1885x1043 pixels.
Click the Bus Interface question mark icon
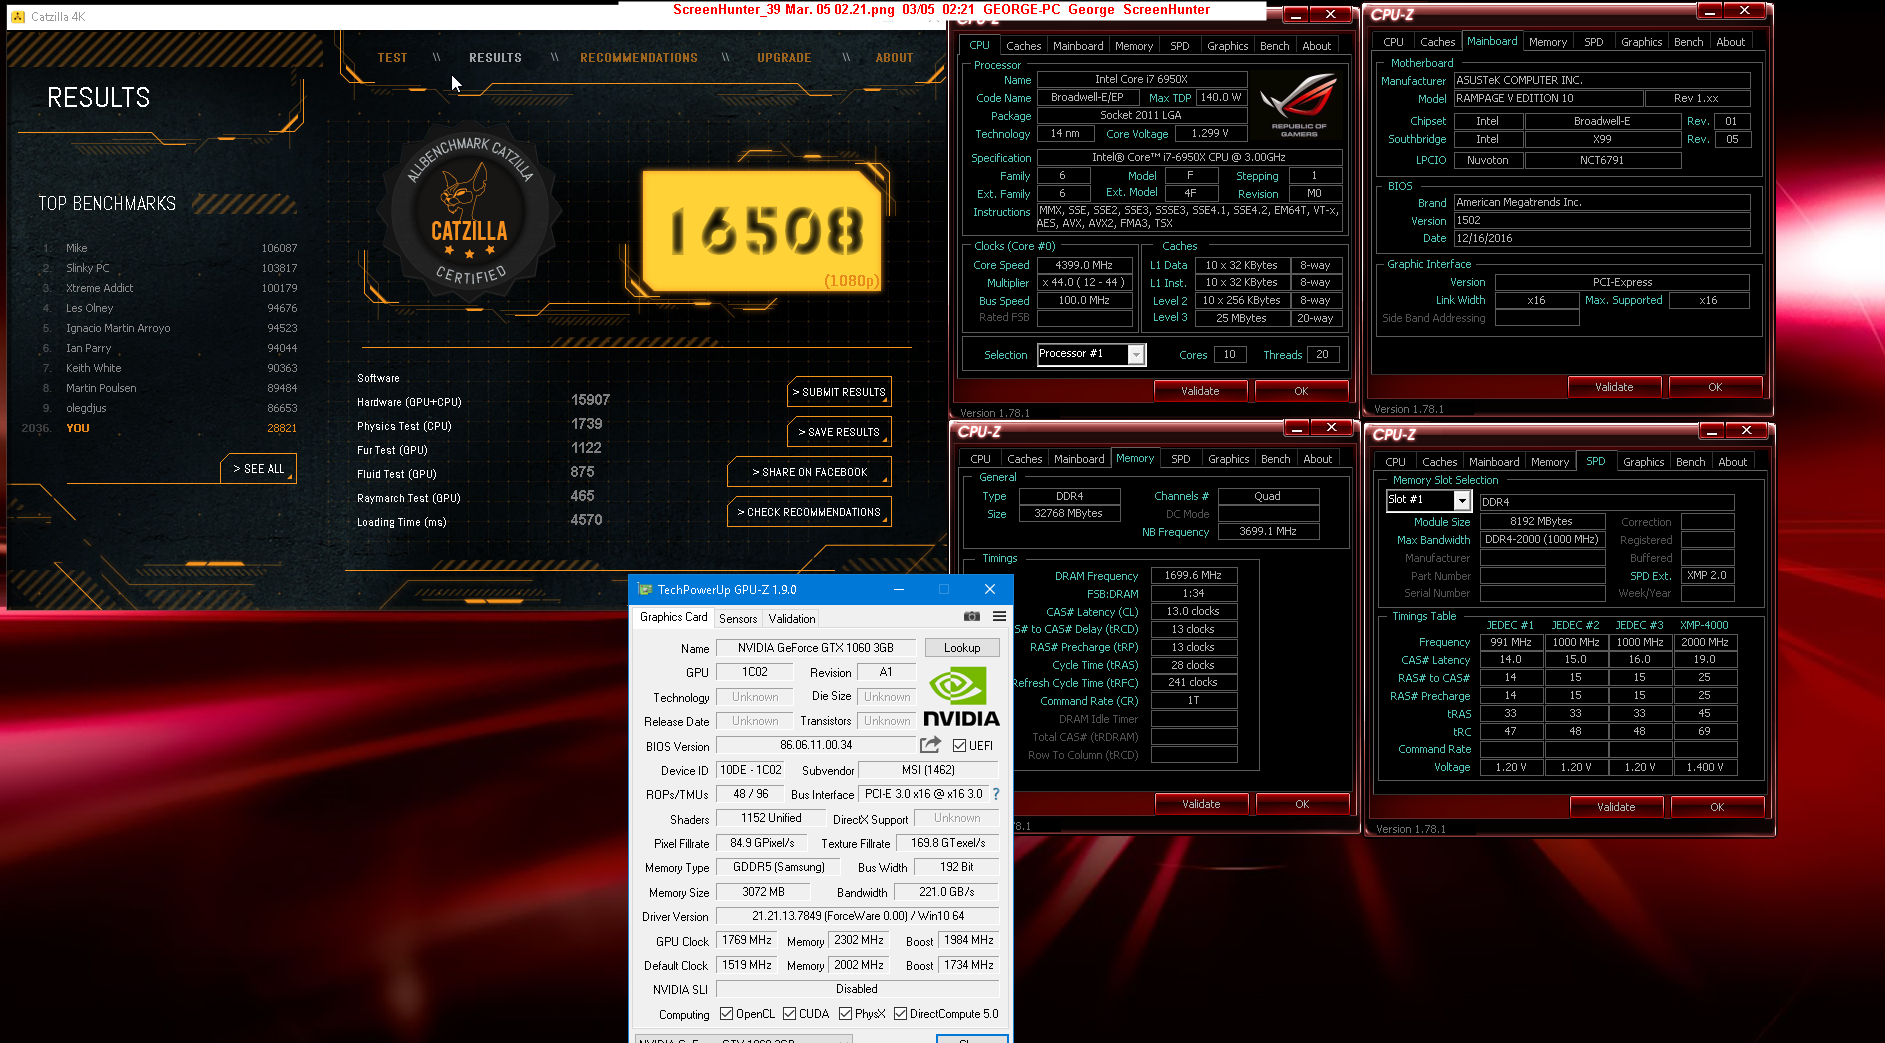point(996,794)
